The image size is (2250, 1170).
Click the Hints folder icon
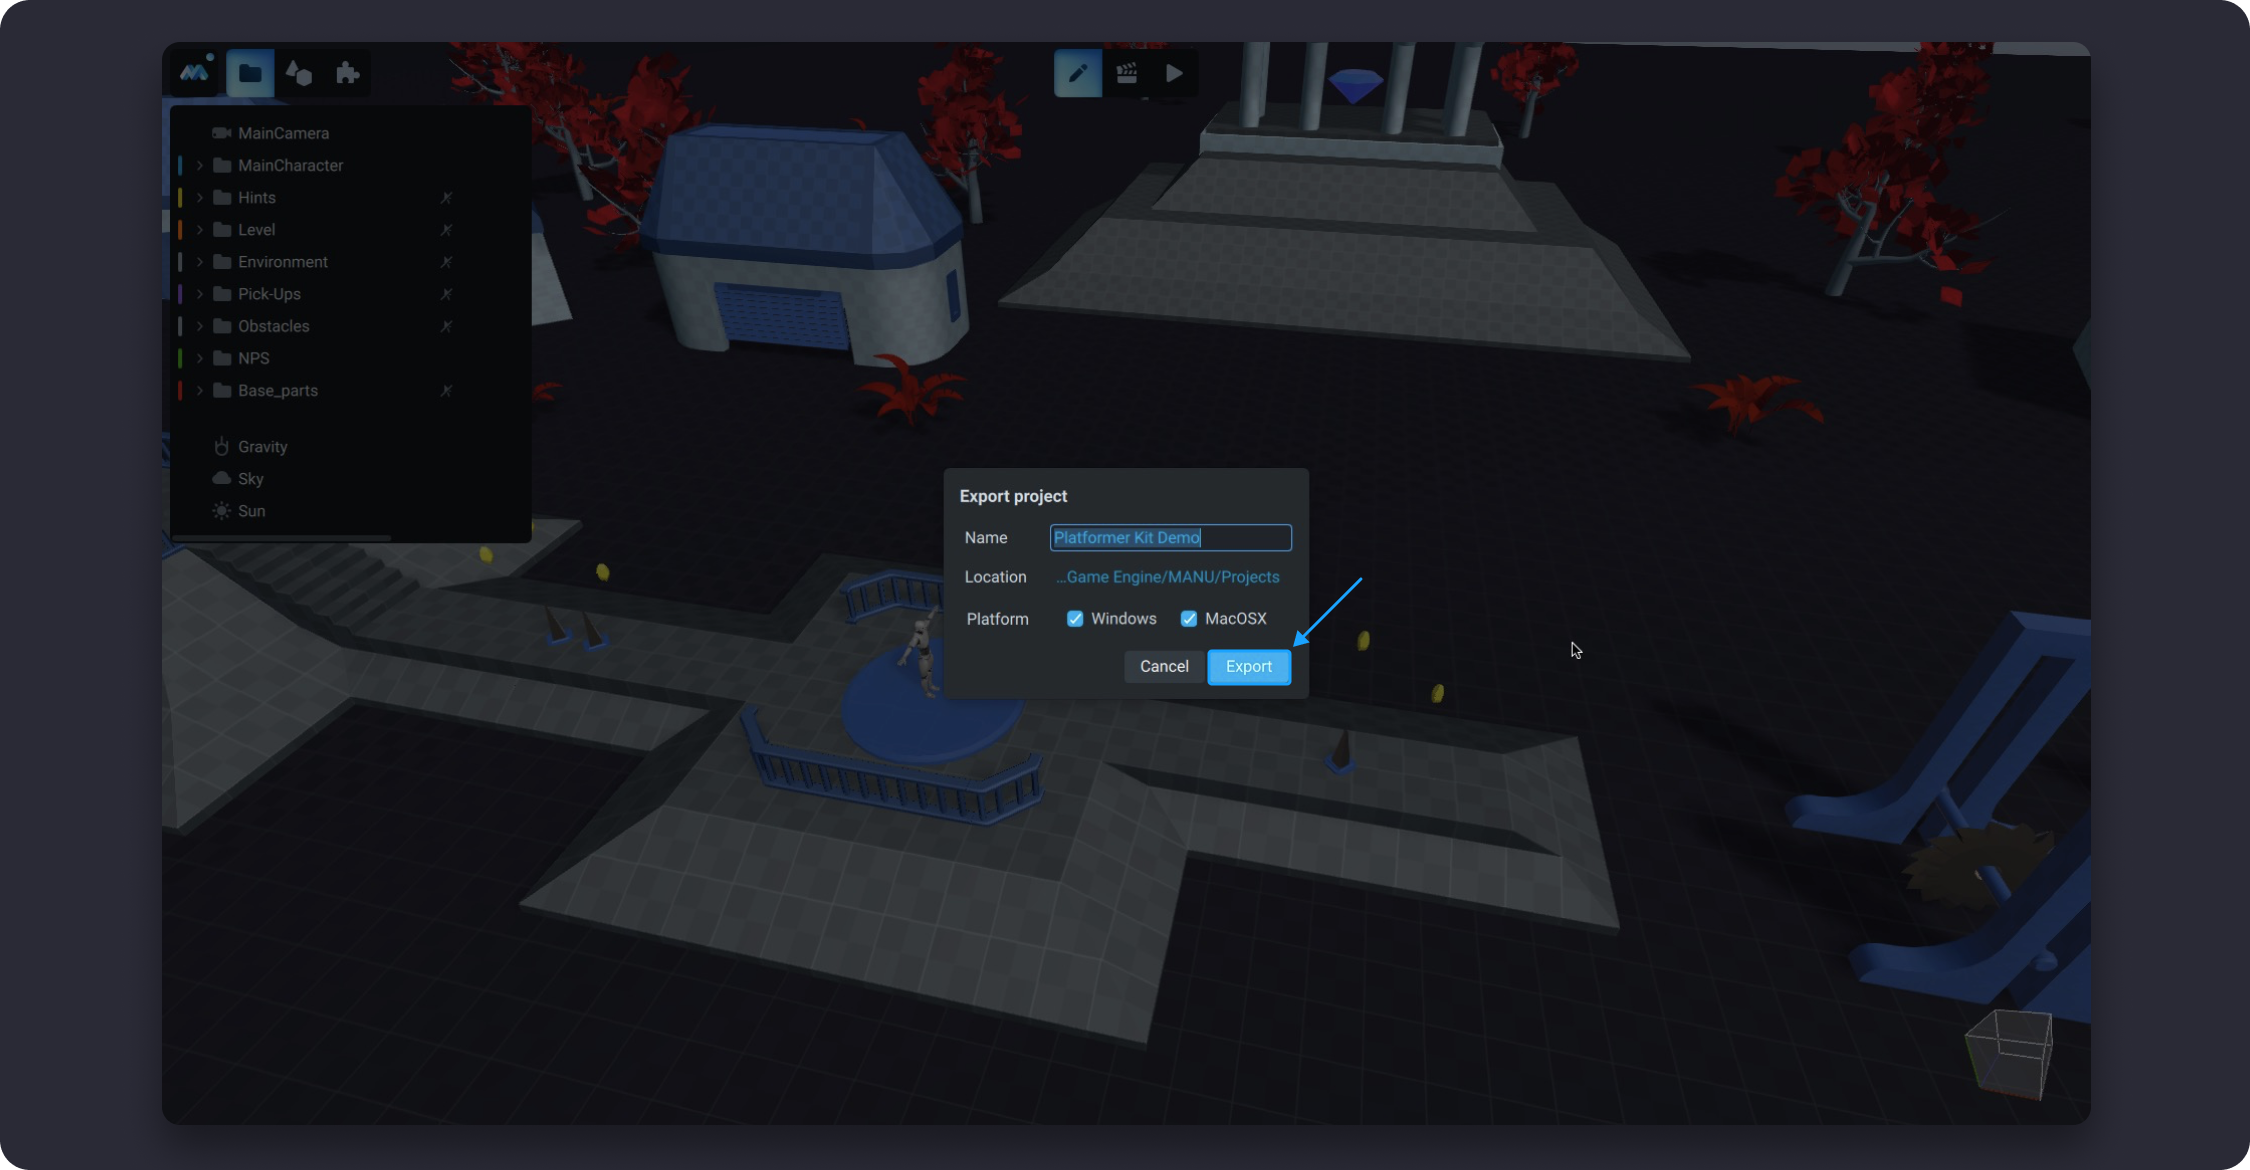[x=222, y=197]
